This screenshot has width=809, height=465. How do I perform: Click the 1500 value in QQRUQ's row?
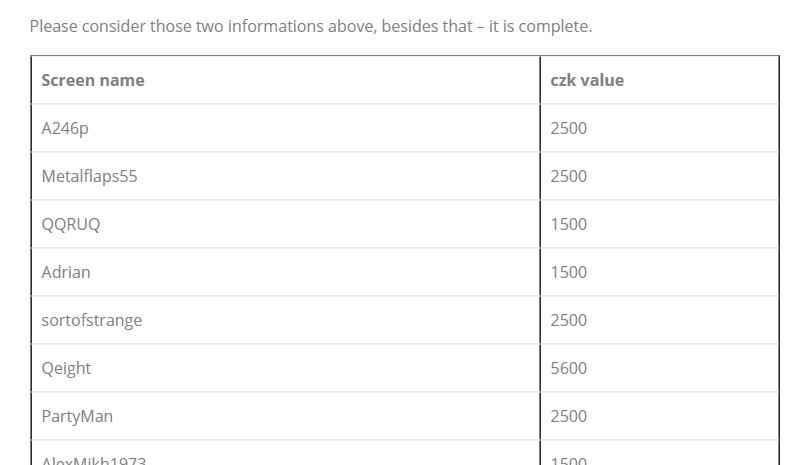pyautogui.click(x=568, y=224)
